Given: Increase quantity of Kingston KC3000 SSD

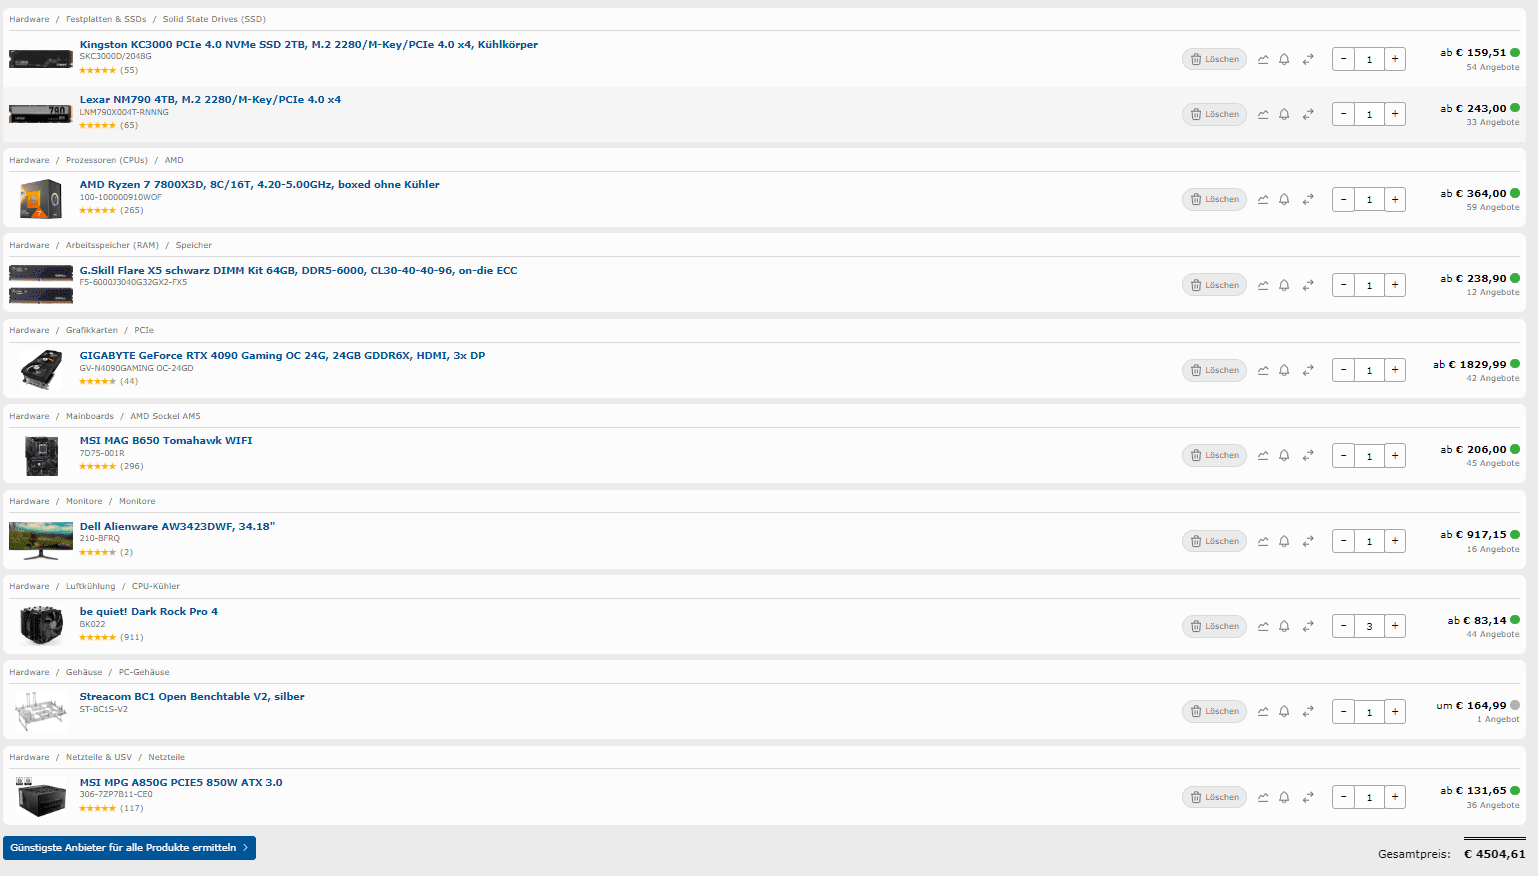Looking at the screenshot, I should click(1395, 59).
